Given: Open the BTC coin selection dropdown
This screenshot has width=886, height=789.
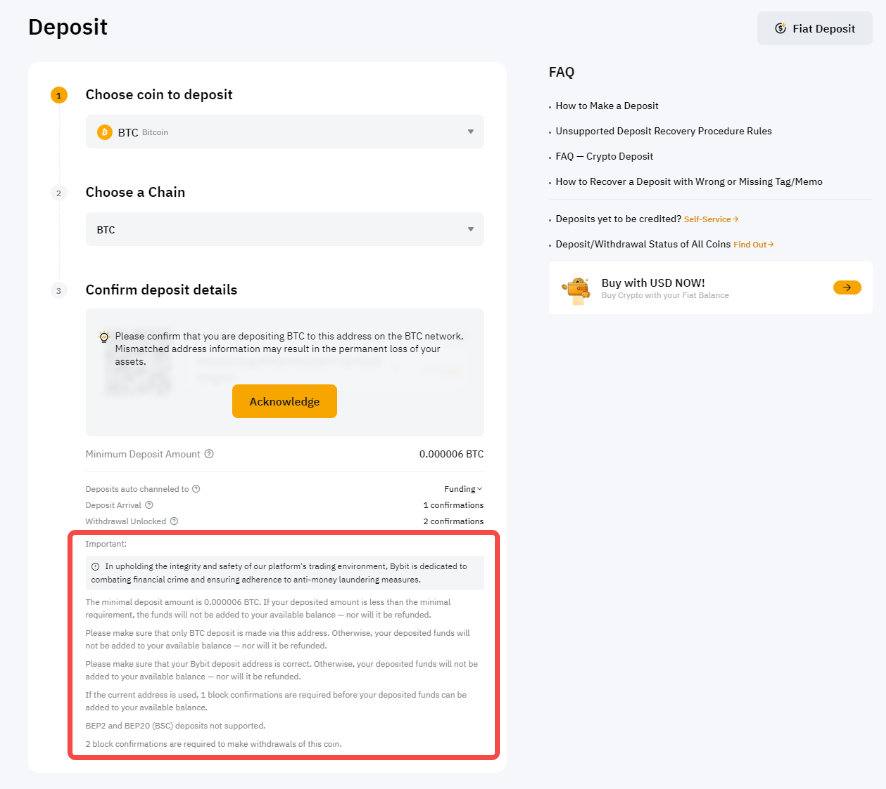Looking at the screenshot, I should [284, 132].
